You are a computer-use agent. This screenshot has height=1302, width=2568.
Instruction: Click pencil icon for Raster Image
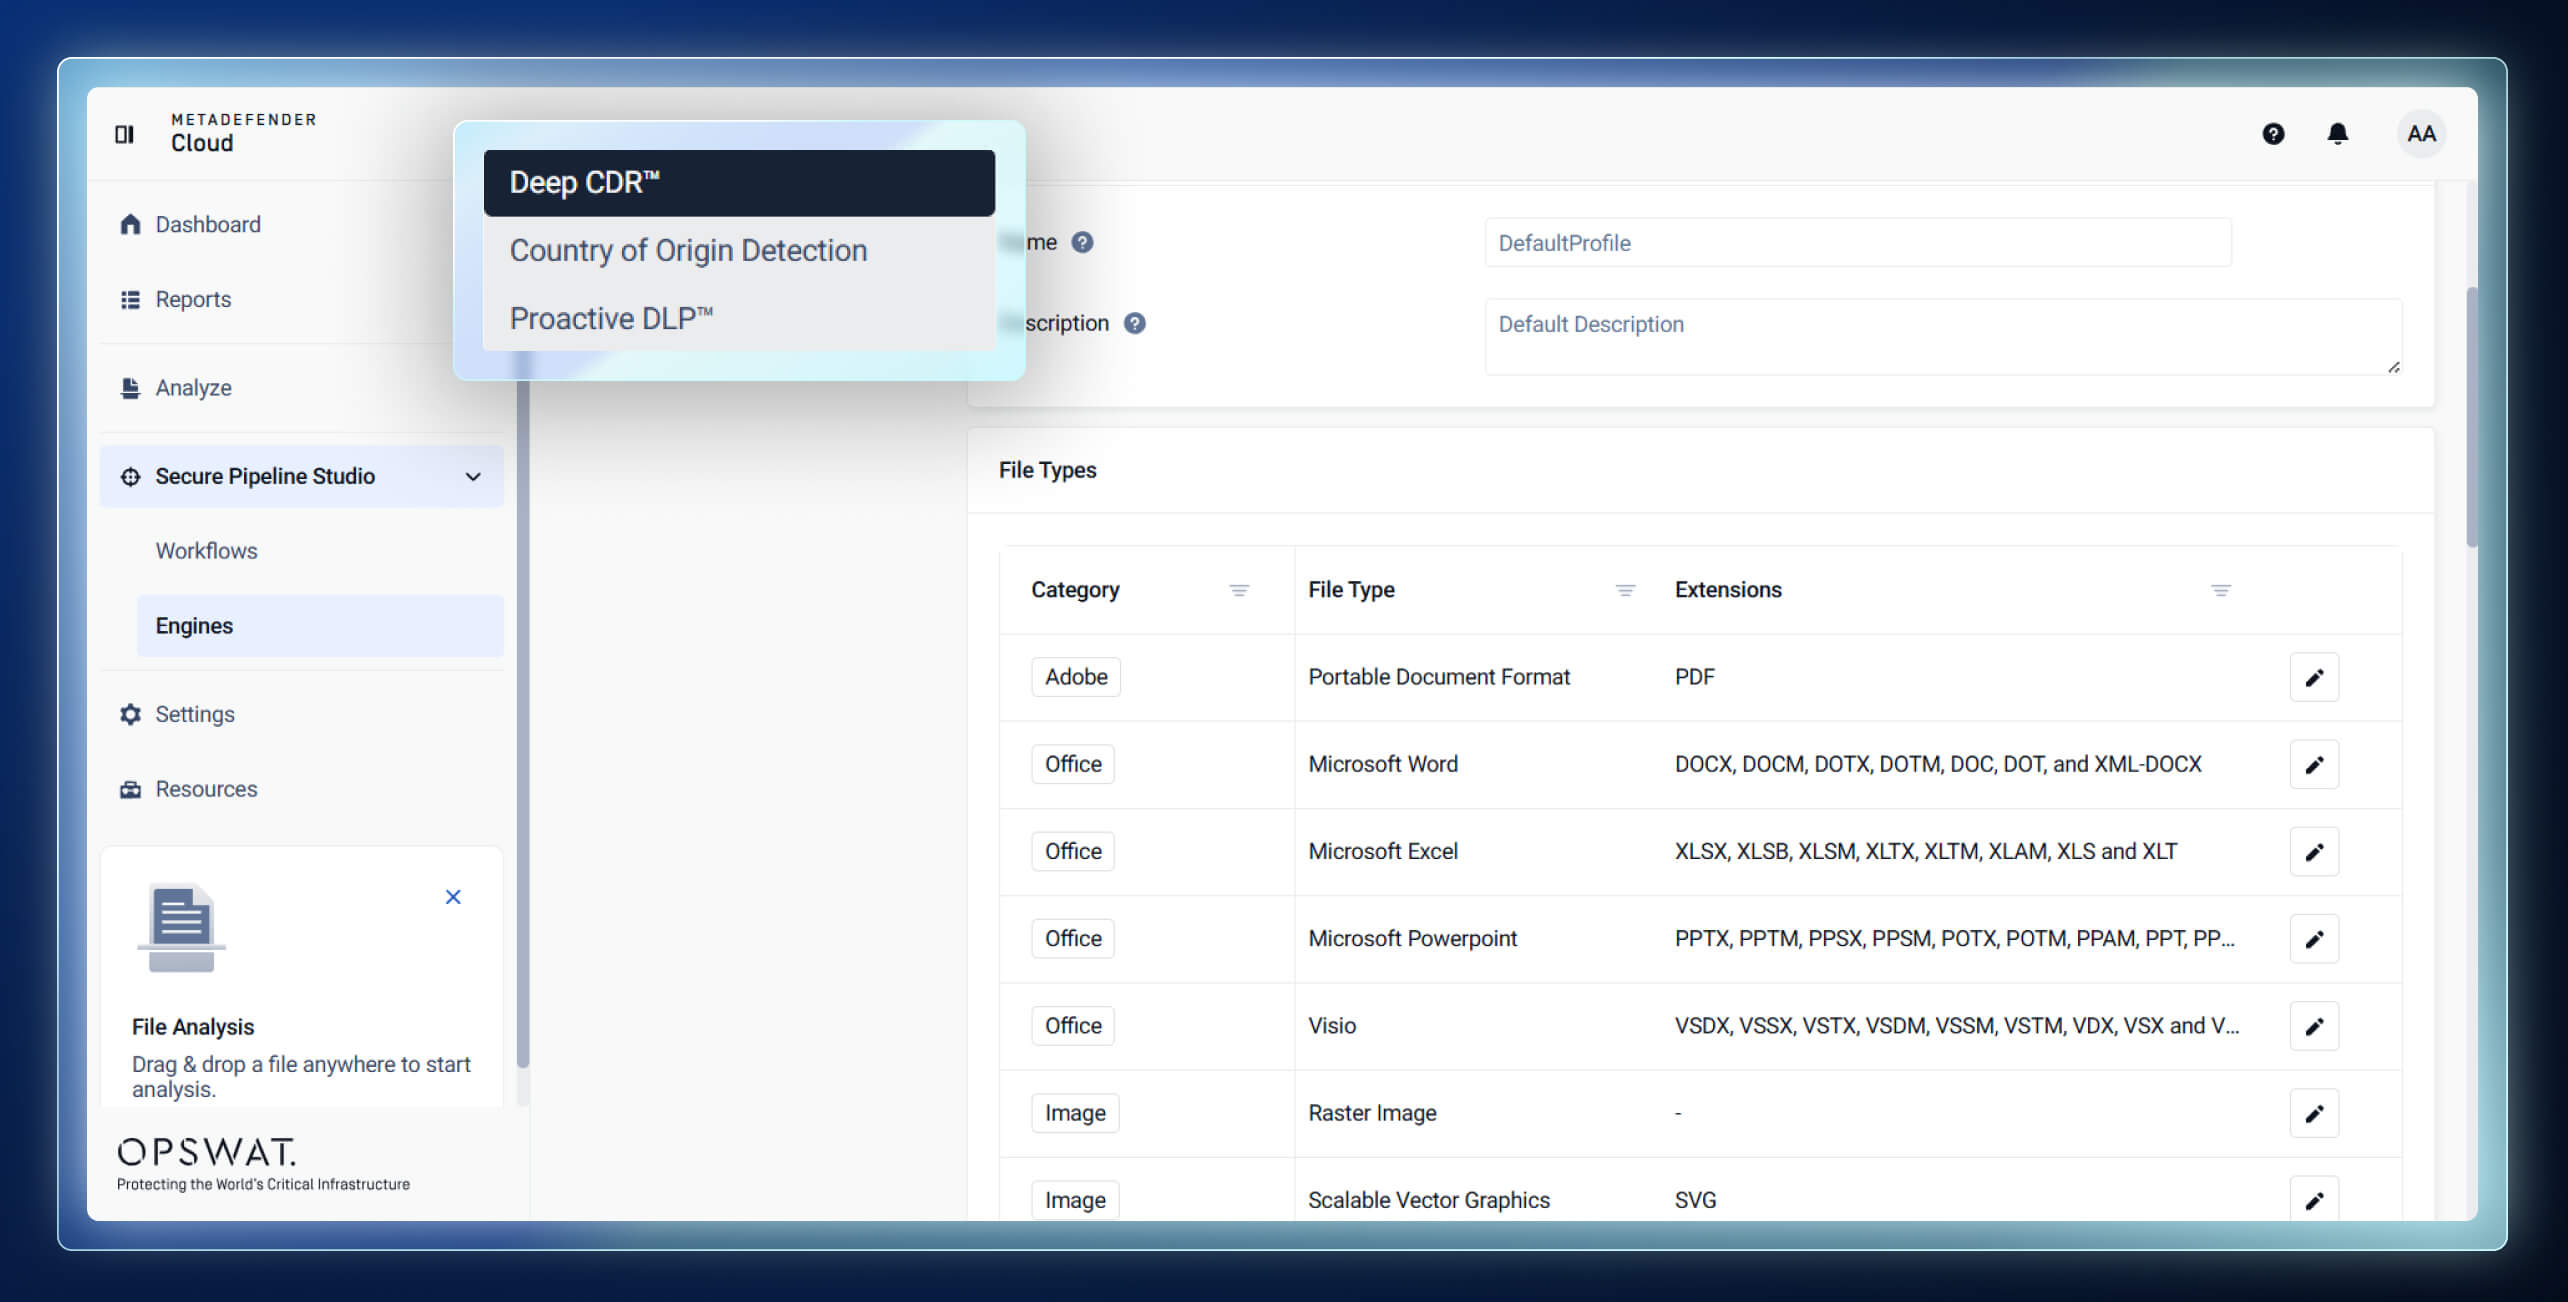[x=2313, y=1114]
